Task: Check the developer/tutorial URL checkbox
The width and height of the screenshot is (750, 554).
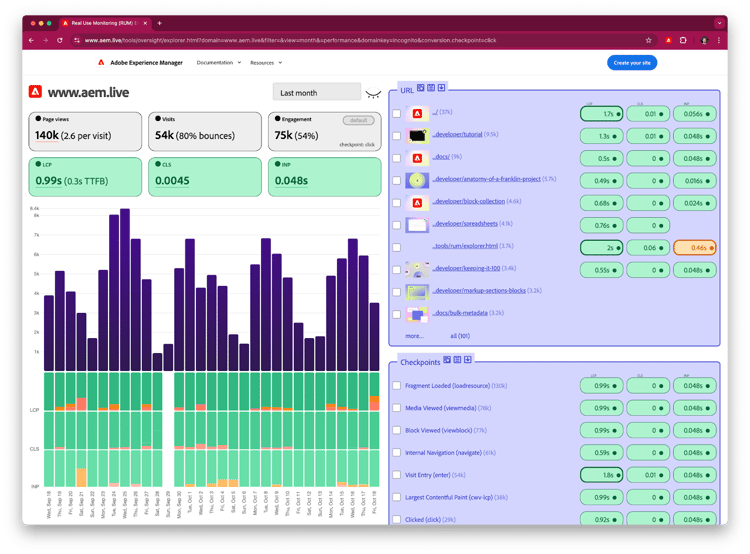Action: click(x=397, y=136)
